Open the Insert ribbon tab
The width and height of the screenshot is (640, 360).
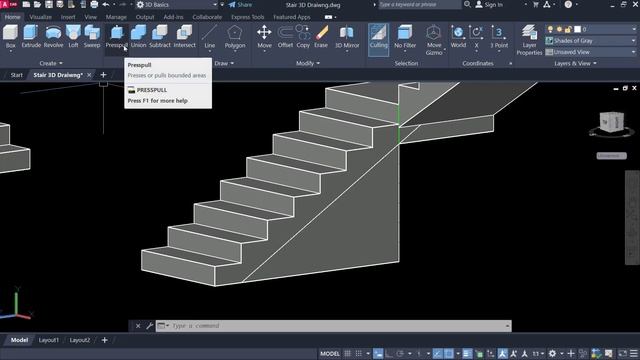coord(68,17)
